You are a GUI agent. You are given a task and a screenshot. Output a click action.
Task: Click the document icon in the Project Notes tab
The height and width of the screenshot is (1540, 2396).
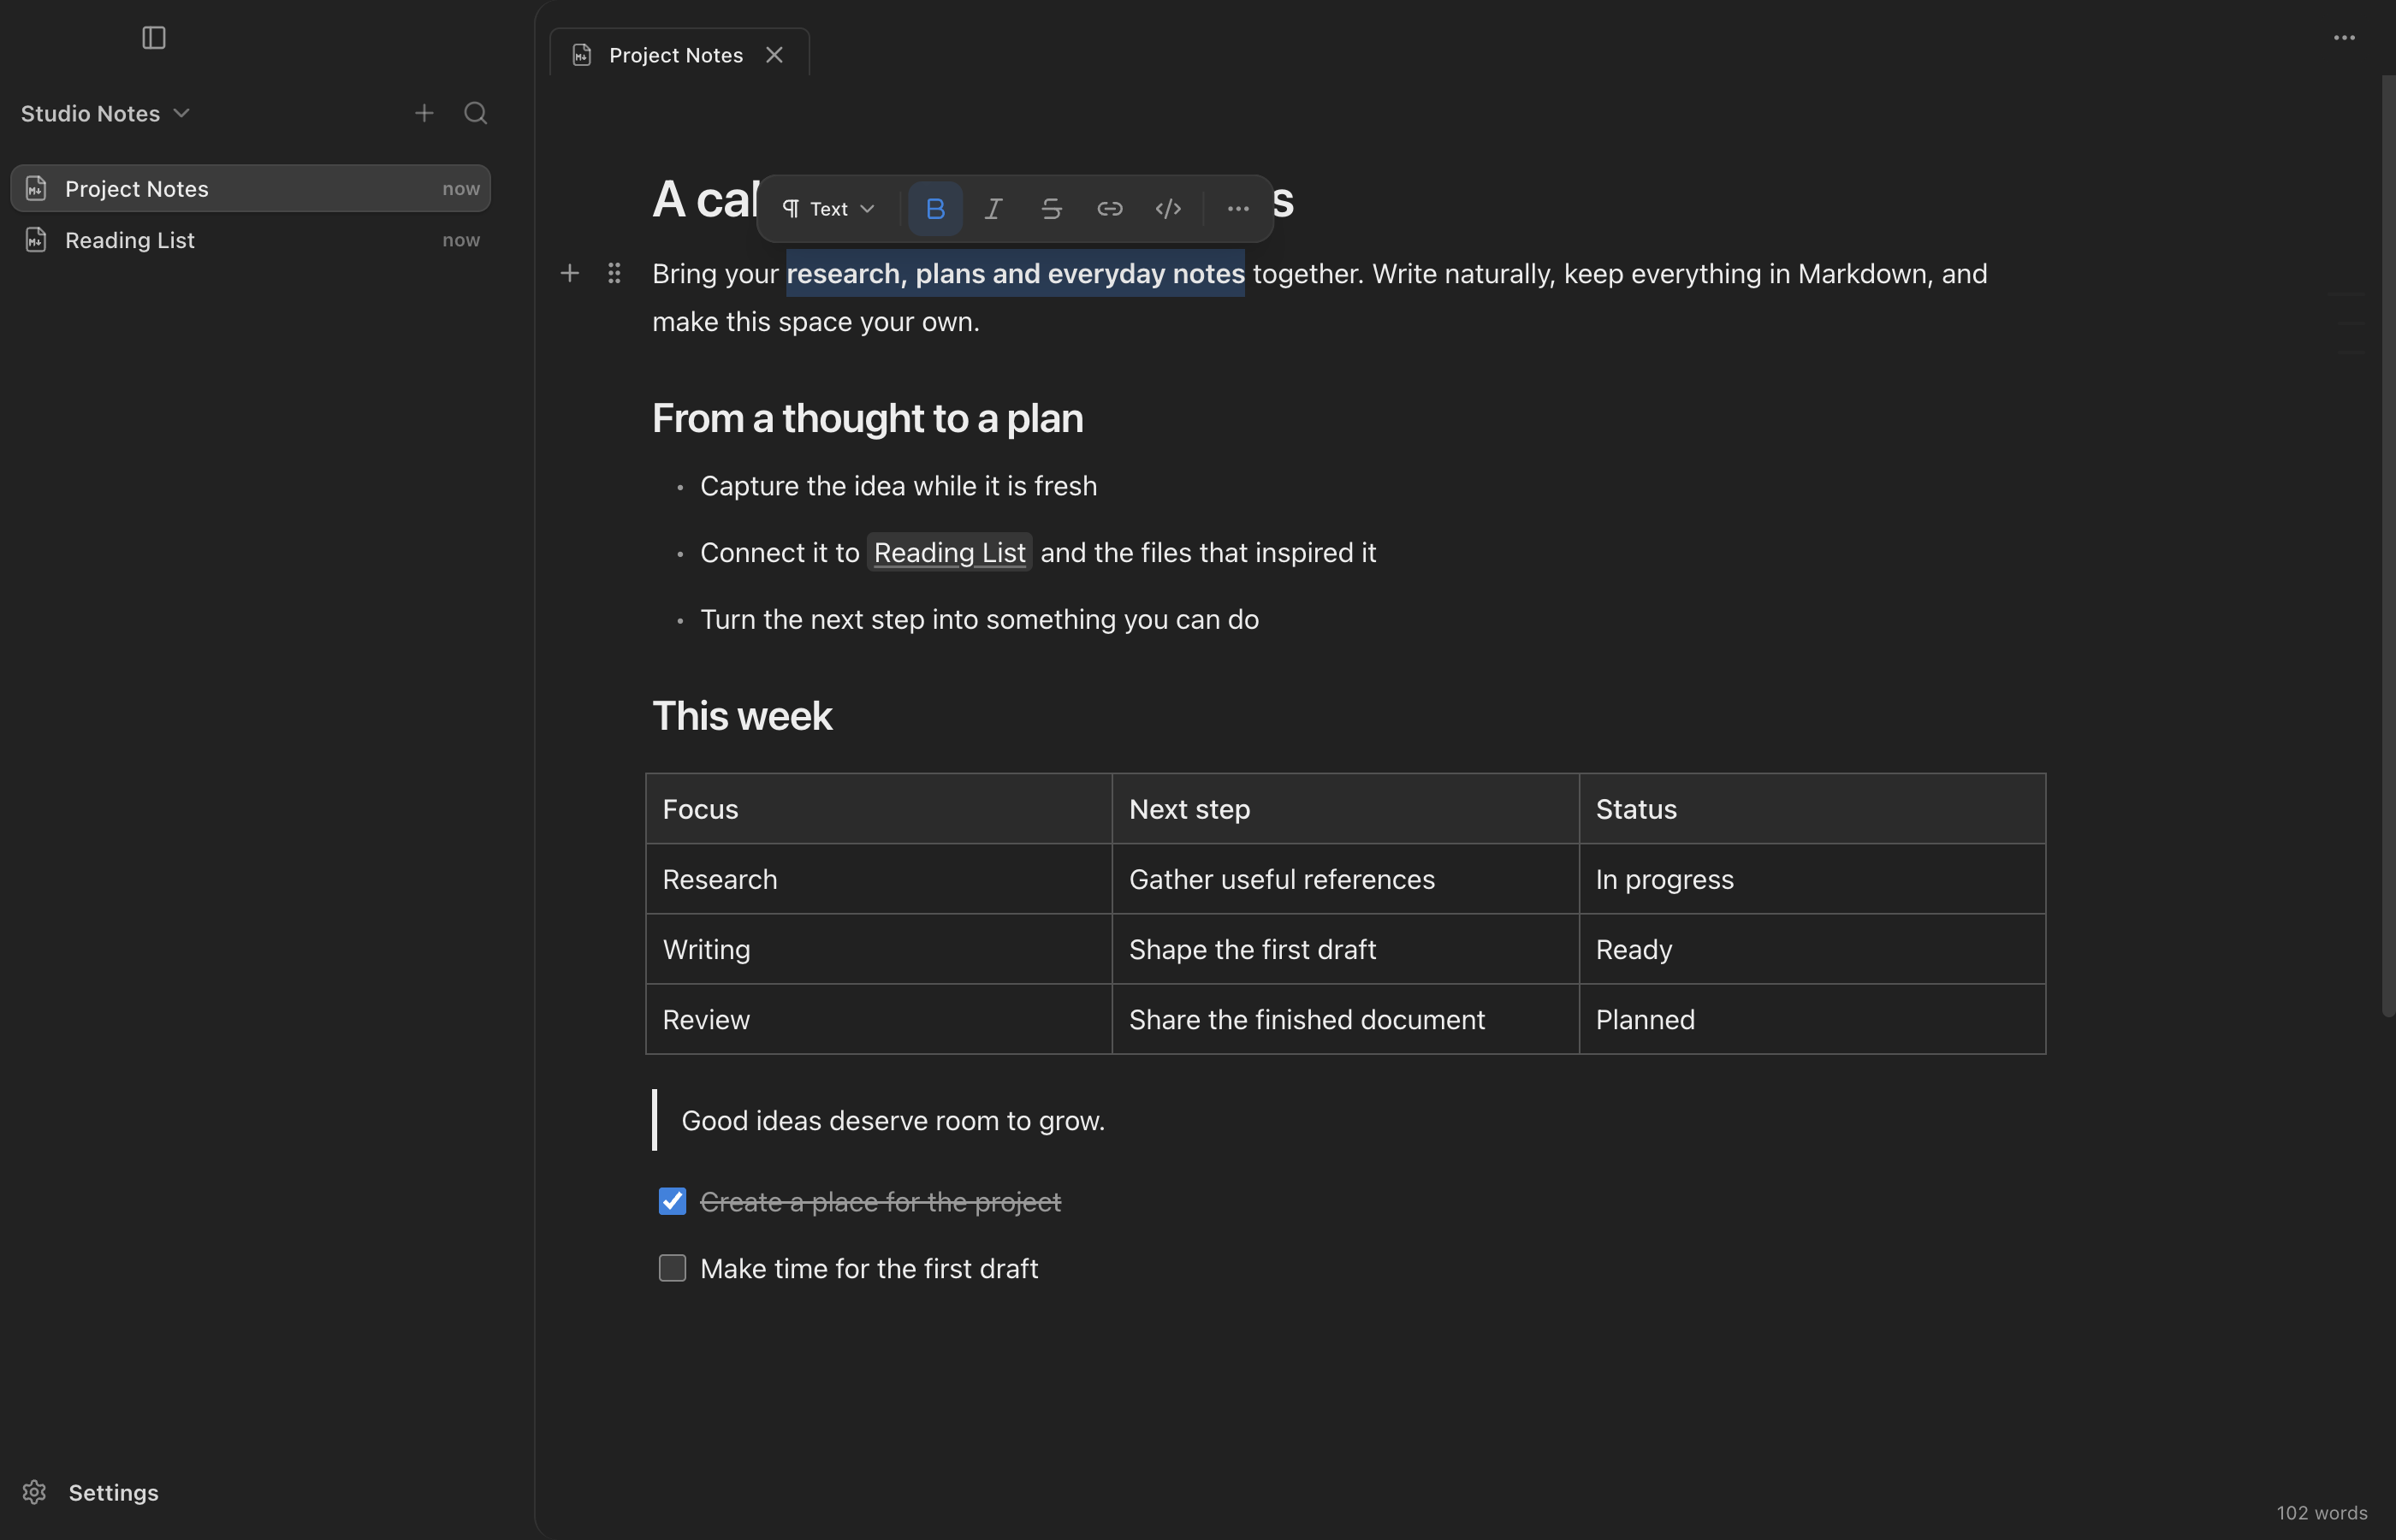[x=582, y=55]
